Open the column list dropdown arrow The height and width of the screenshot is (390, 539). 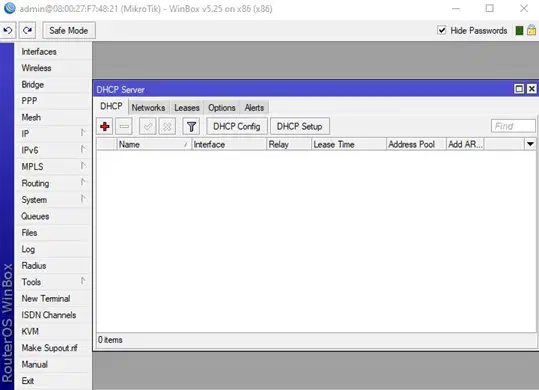(530, 144)
